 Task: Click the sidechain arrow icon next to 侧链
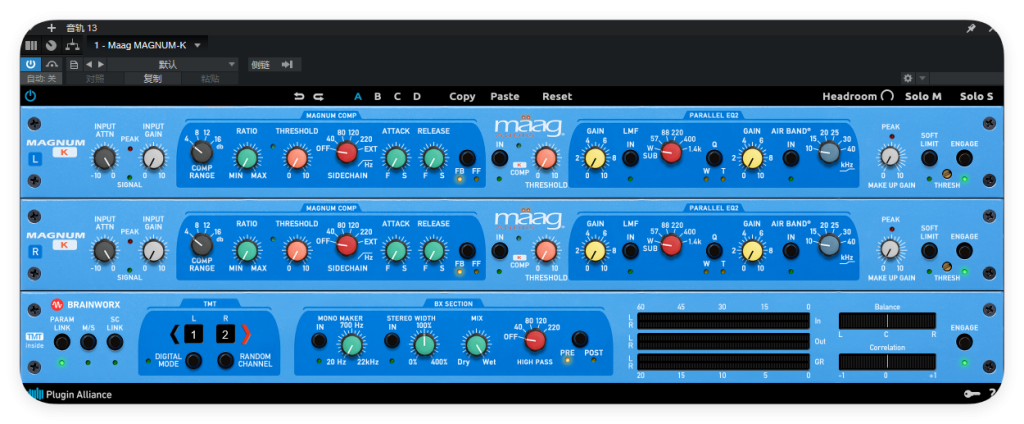click(x=287, y=64)
